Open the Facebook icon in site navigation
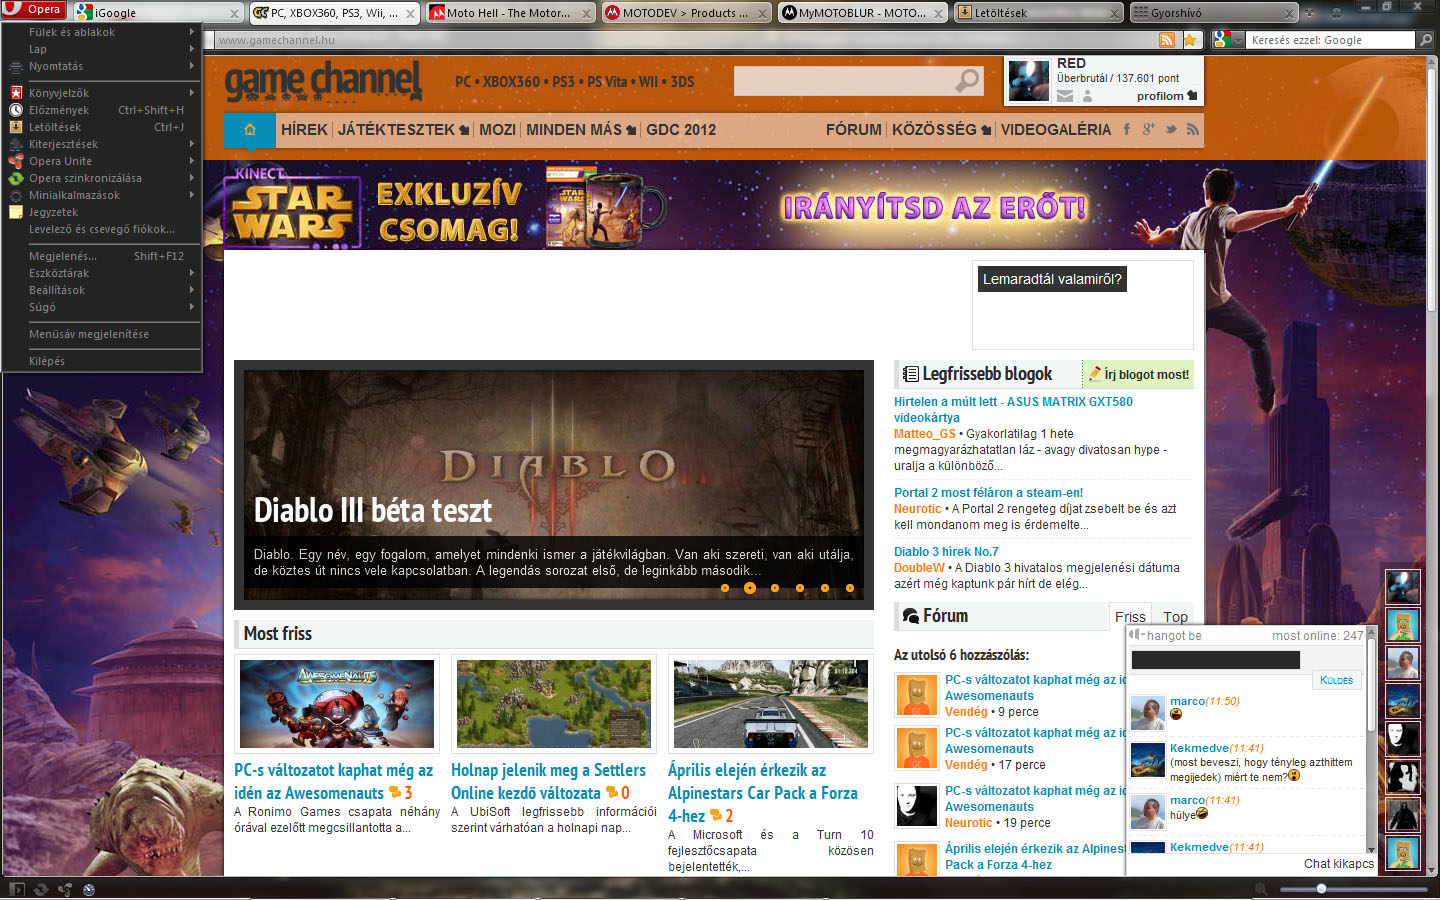Image resolution: width=1440 pixels, height=900 pixels. pyautogui.click(x=1127, y=129)
